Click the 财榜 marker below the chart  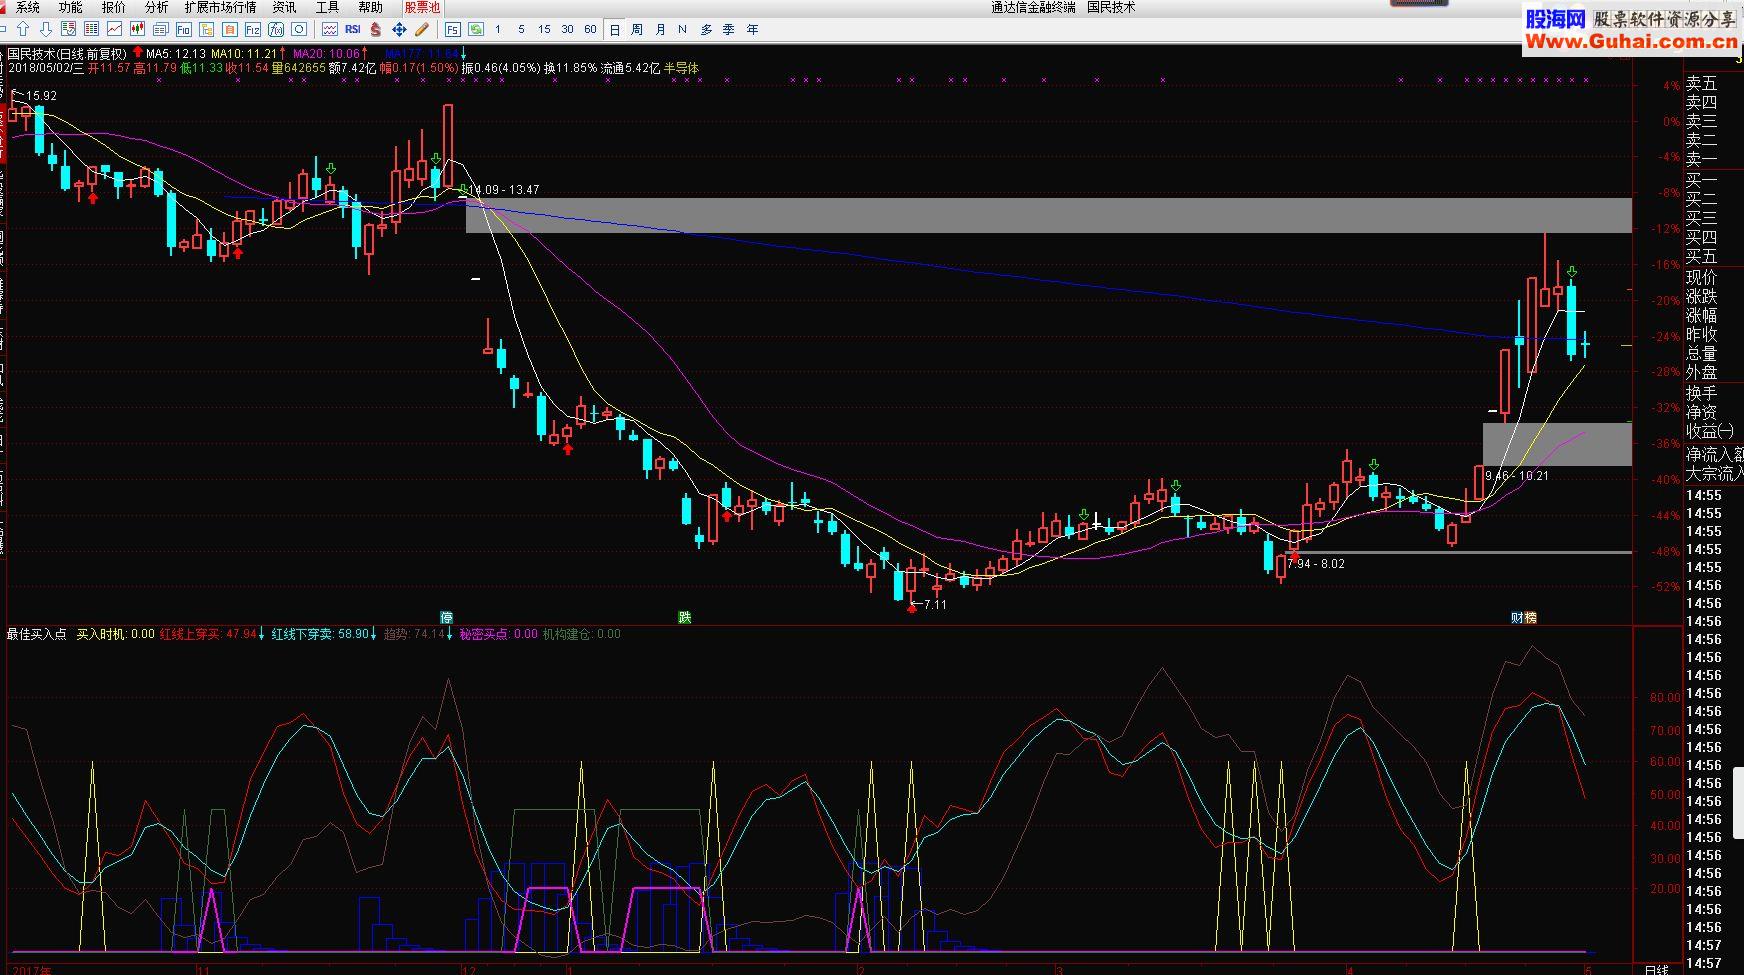click(x=1524, y=617)
